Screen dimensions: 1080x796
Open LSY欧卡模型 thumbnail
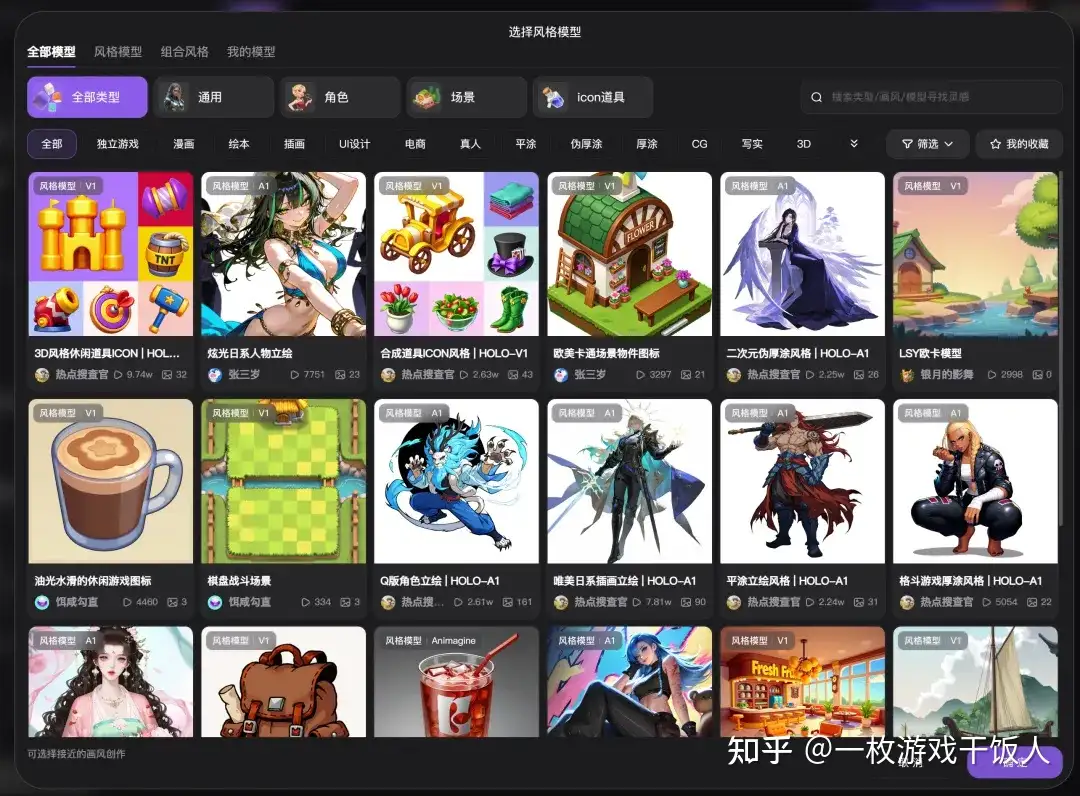pos(975,254)
